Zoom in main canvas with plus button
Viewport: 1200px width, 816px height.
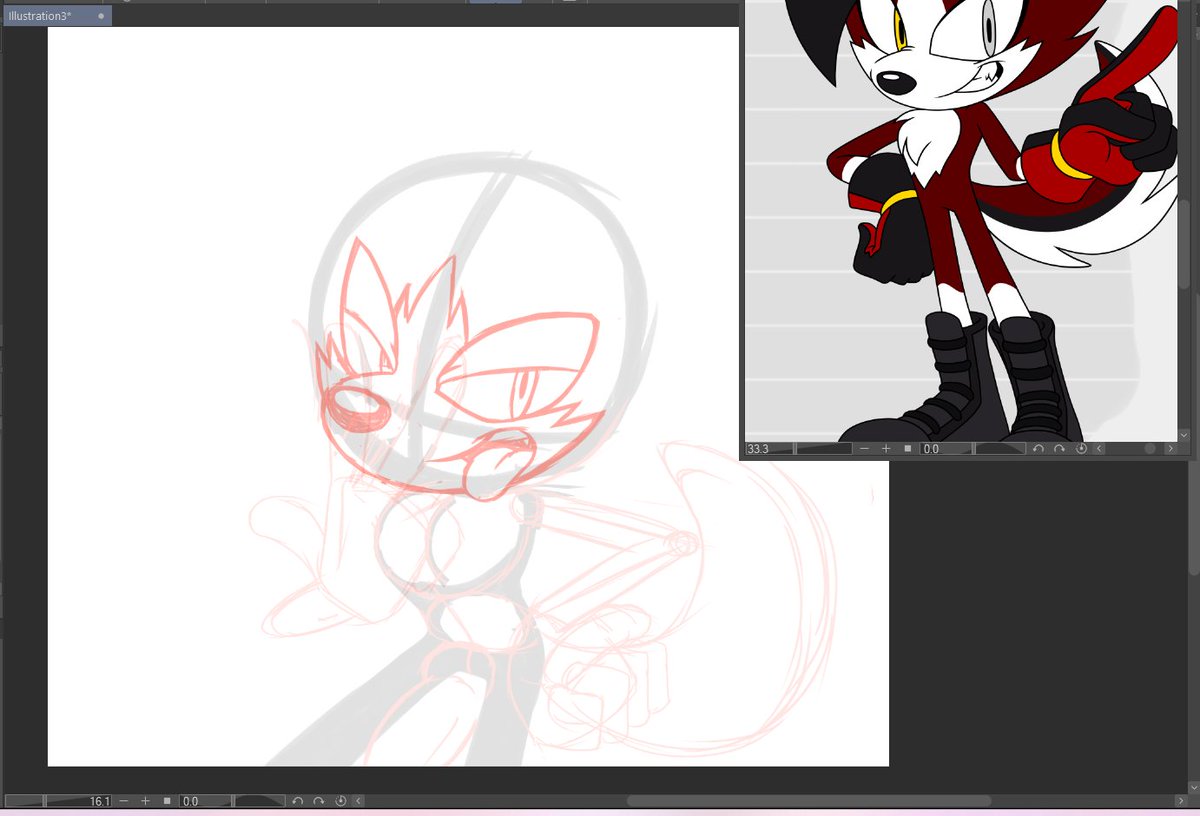tap(145, 801)
